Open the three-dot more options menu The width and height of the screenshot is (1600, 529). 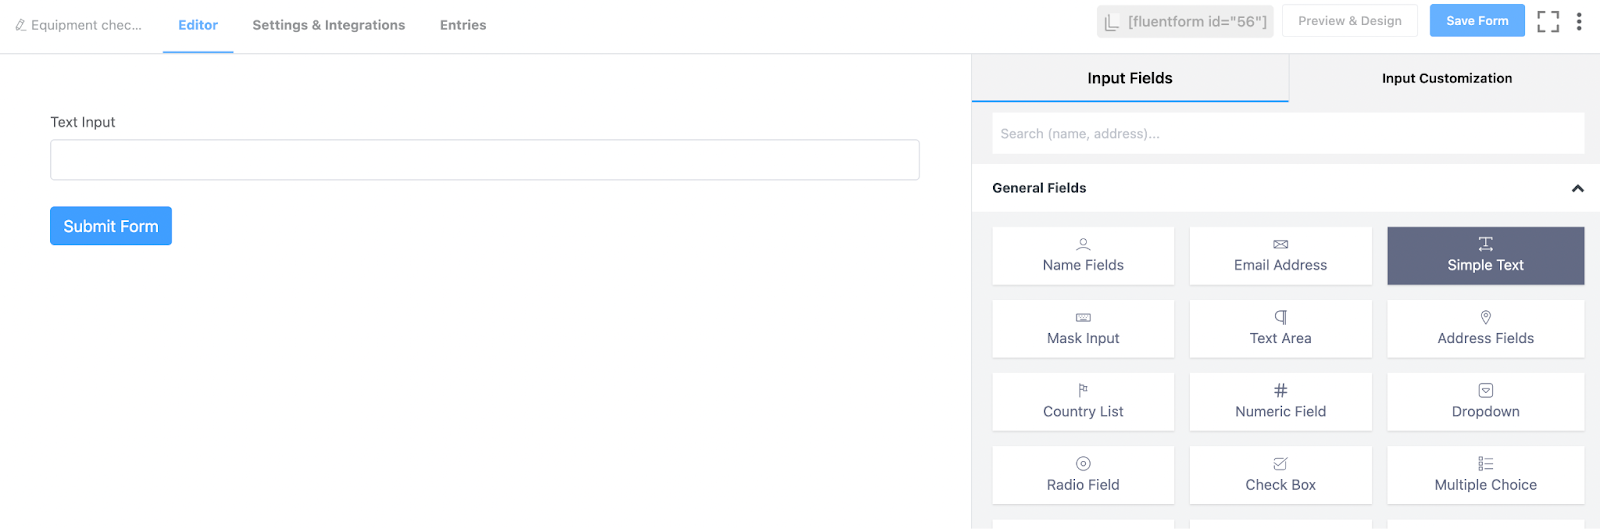[1579, 21]
